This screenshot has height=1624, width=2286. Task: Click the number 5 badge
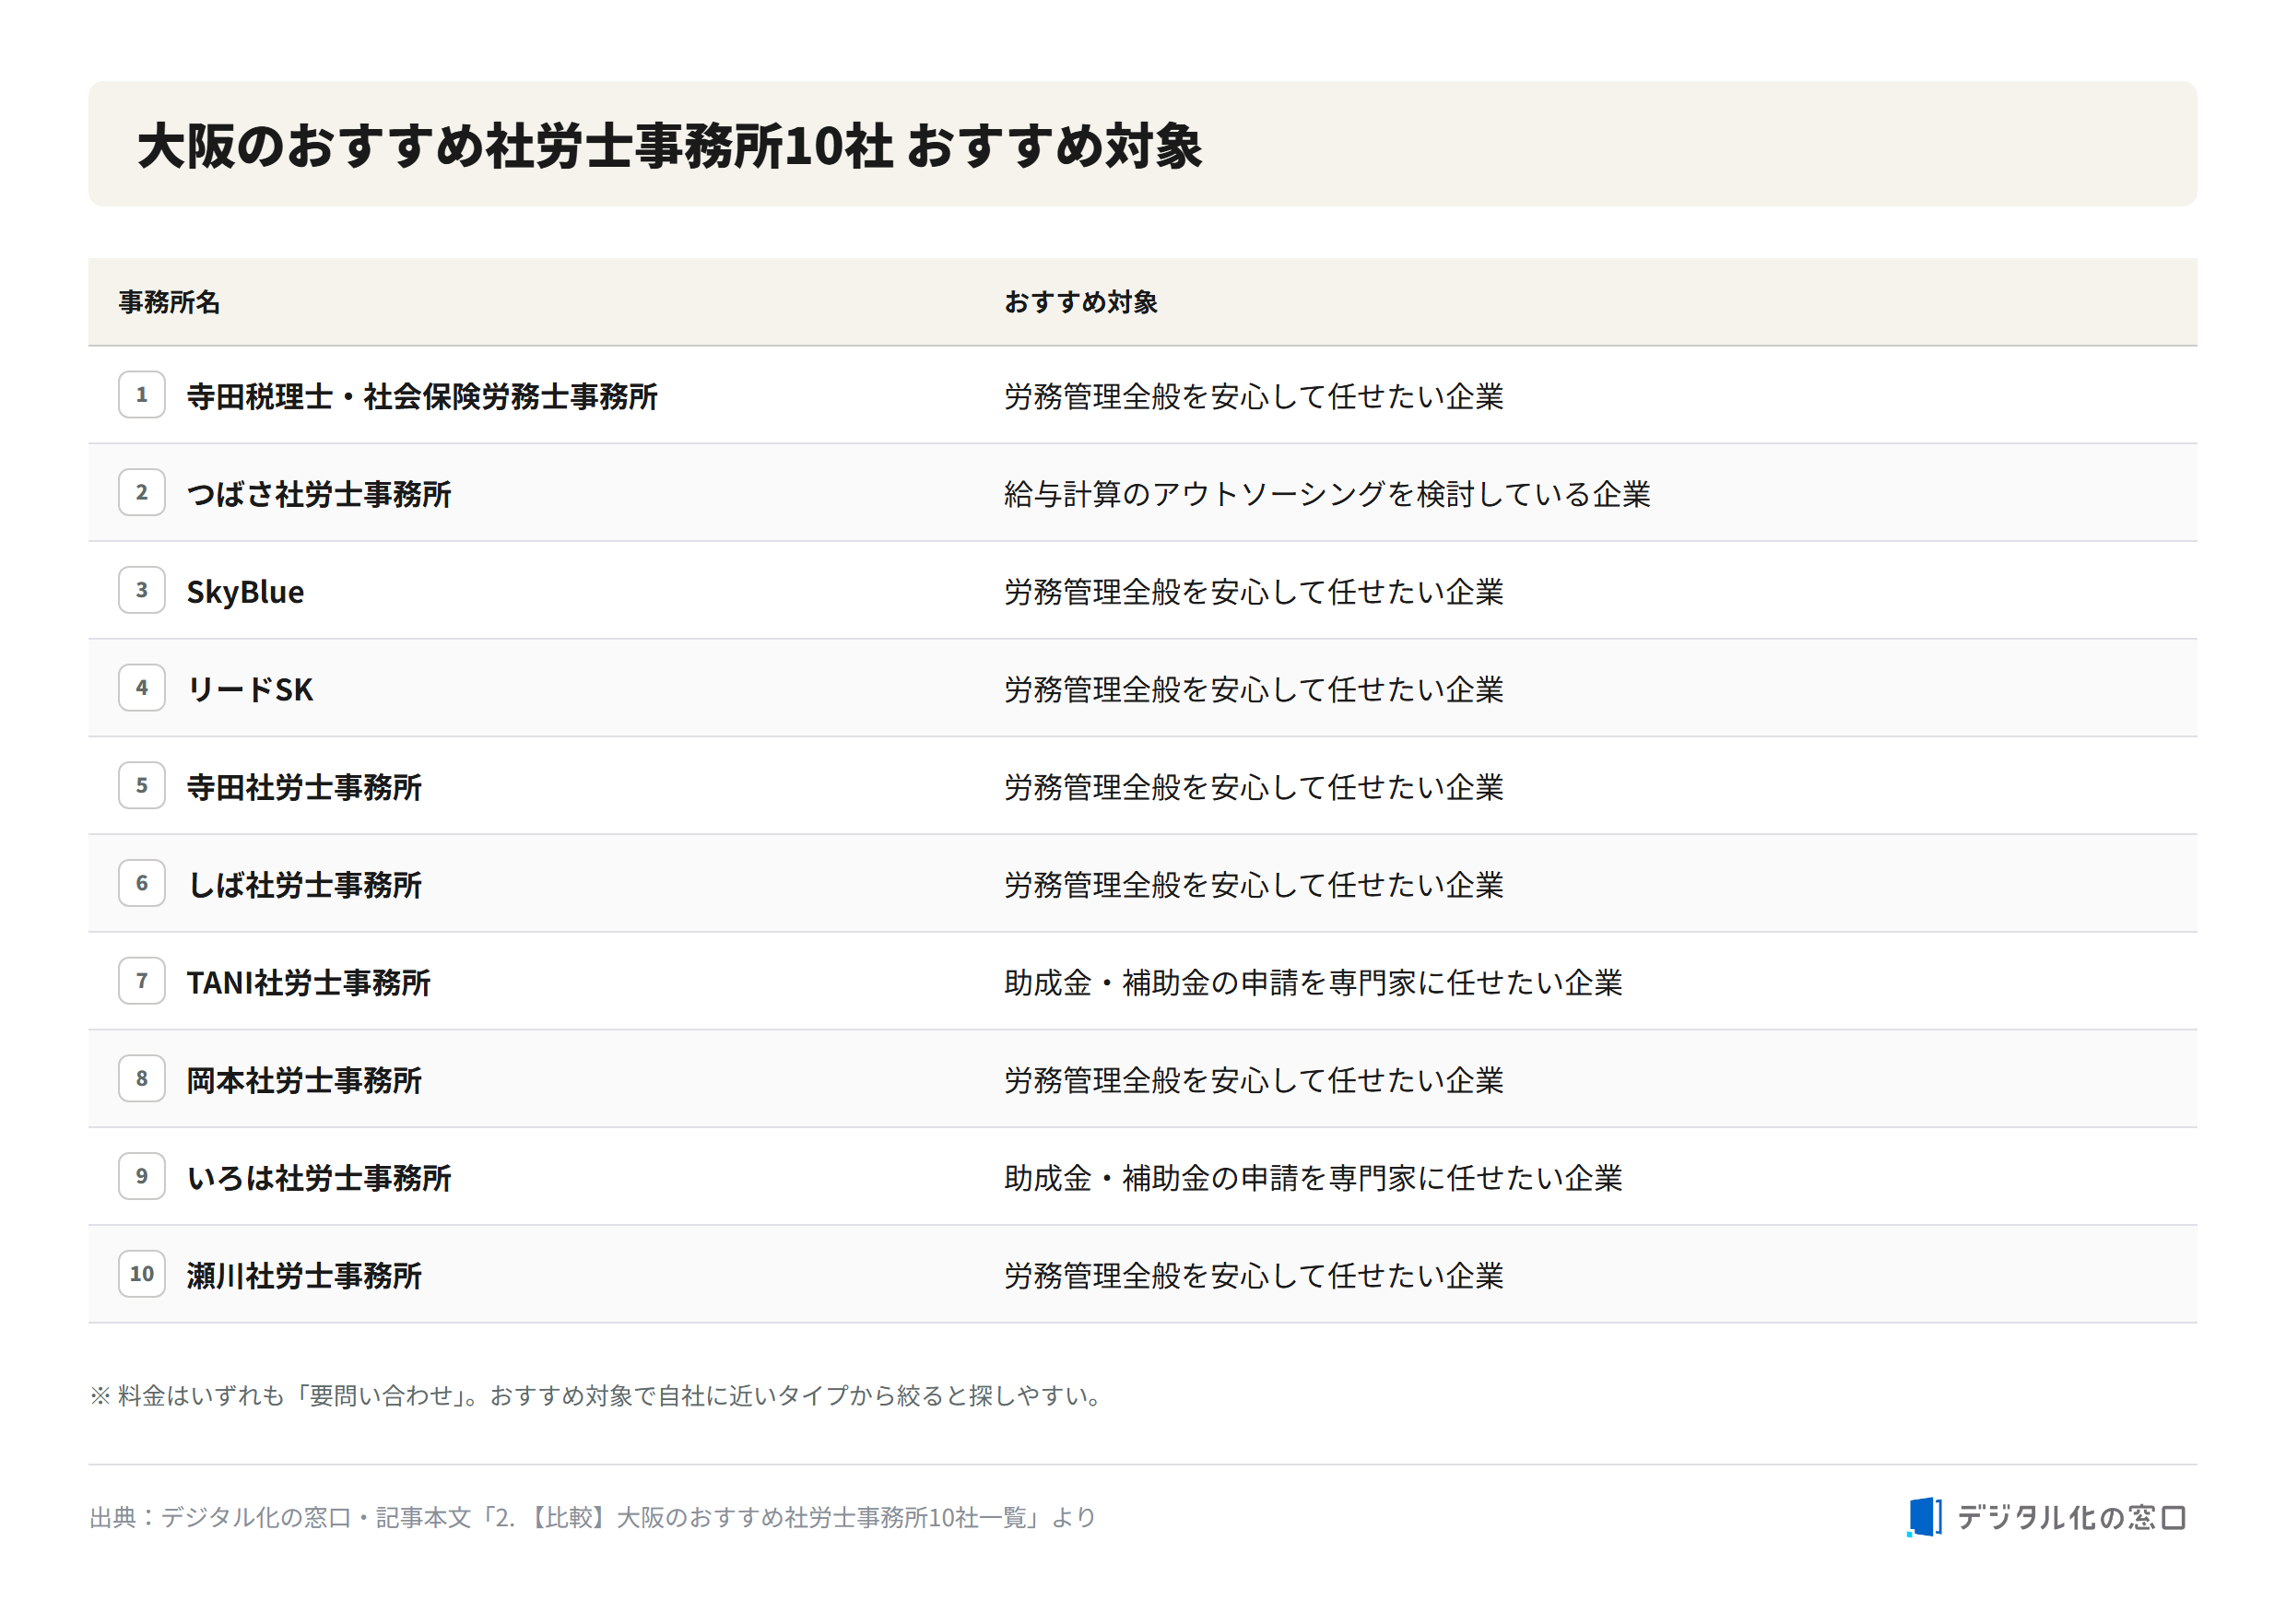click(x=142, y=786)
